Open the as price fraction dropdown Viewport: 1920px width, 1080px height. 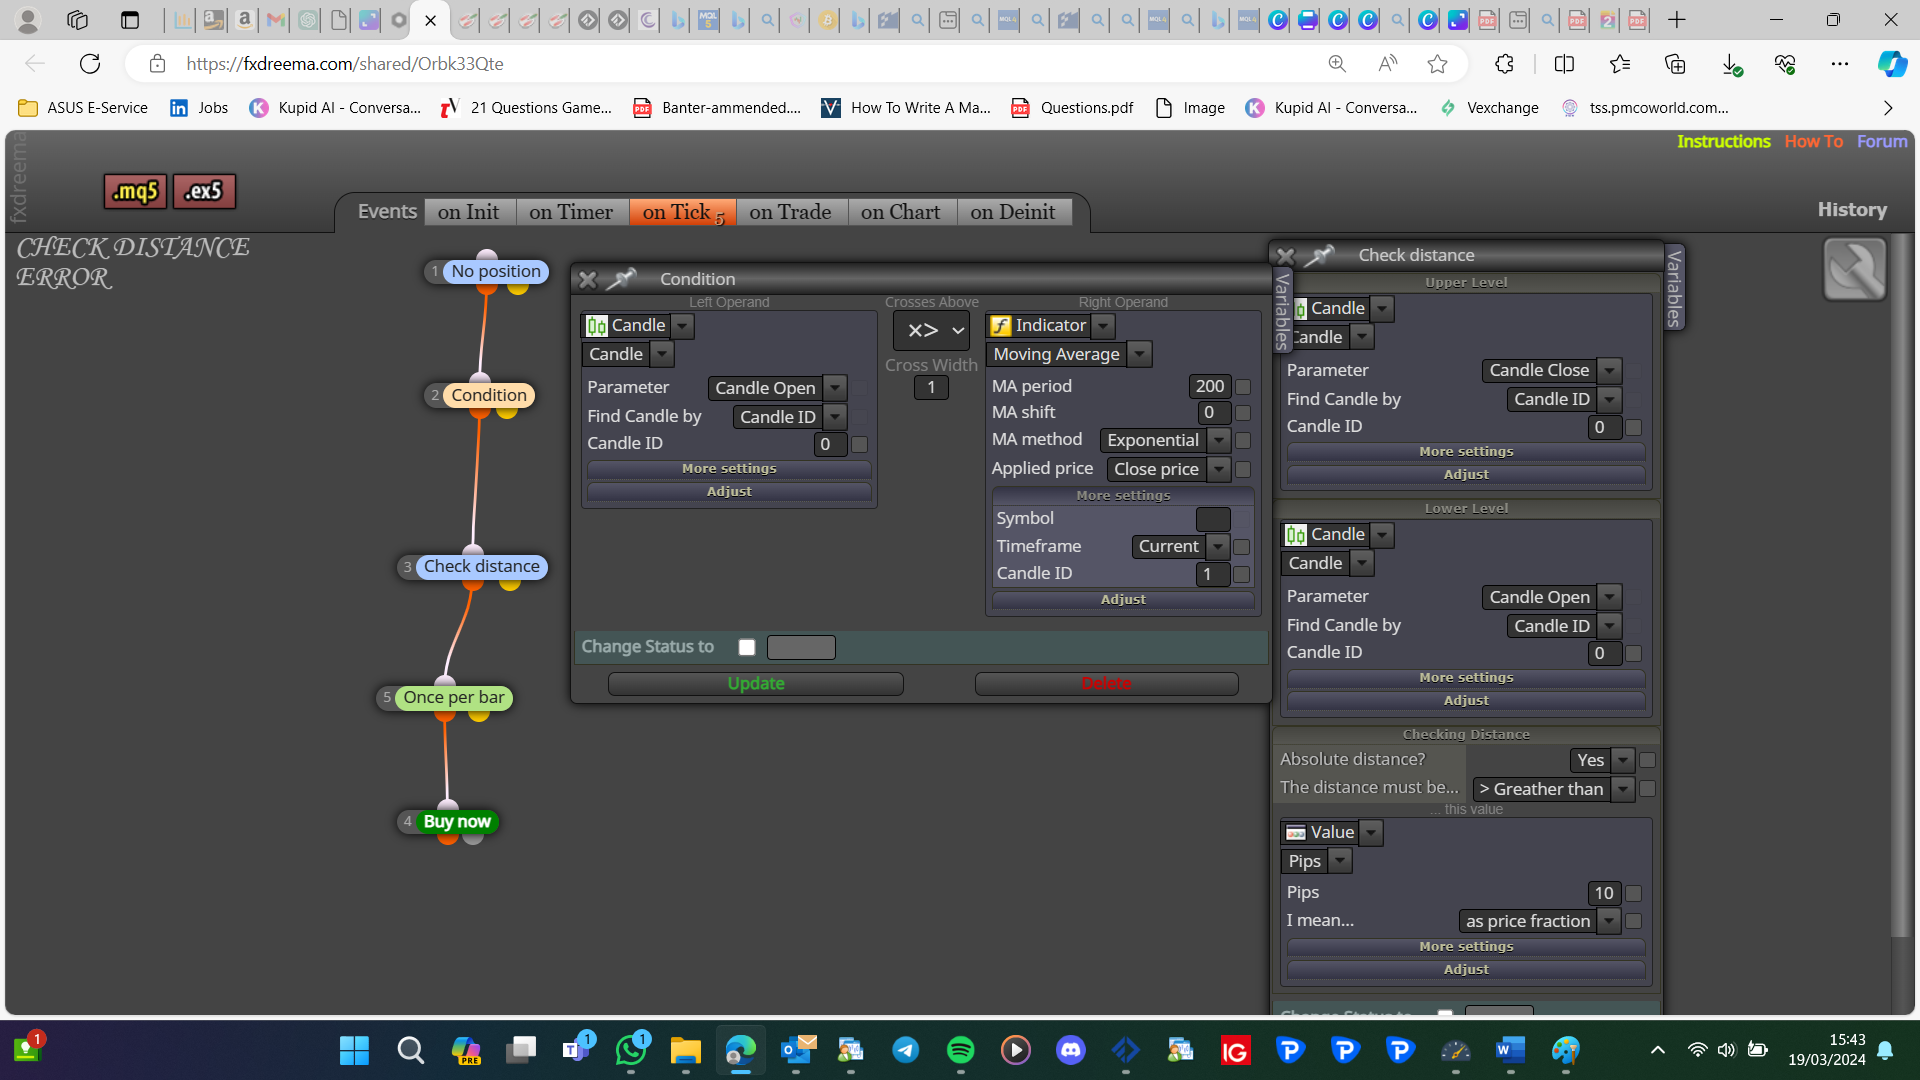(x=1608, y=921)
